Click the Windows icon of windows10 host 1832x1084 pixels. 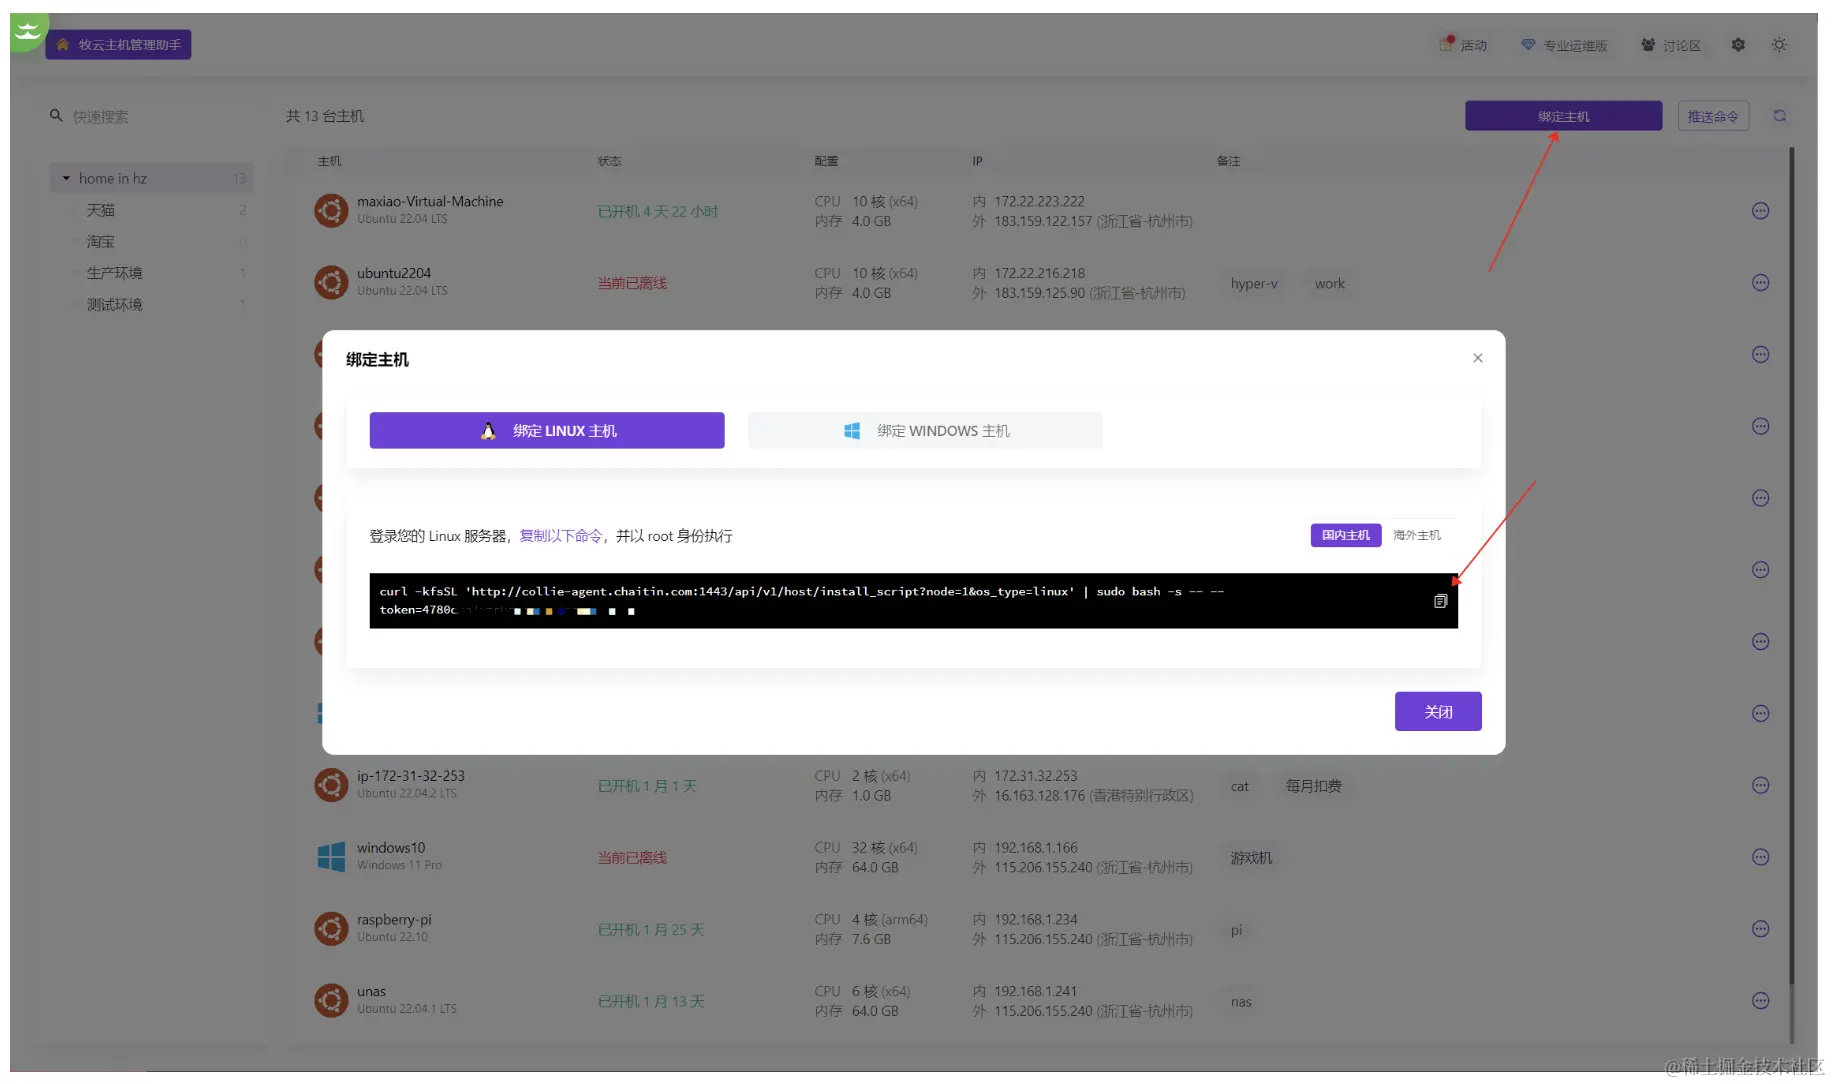331,857
